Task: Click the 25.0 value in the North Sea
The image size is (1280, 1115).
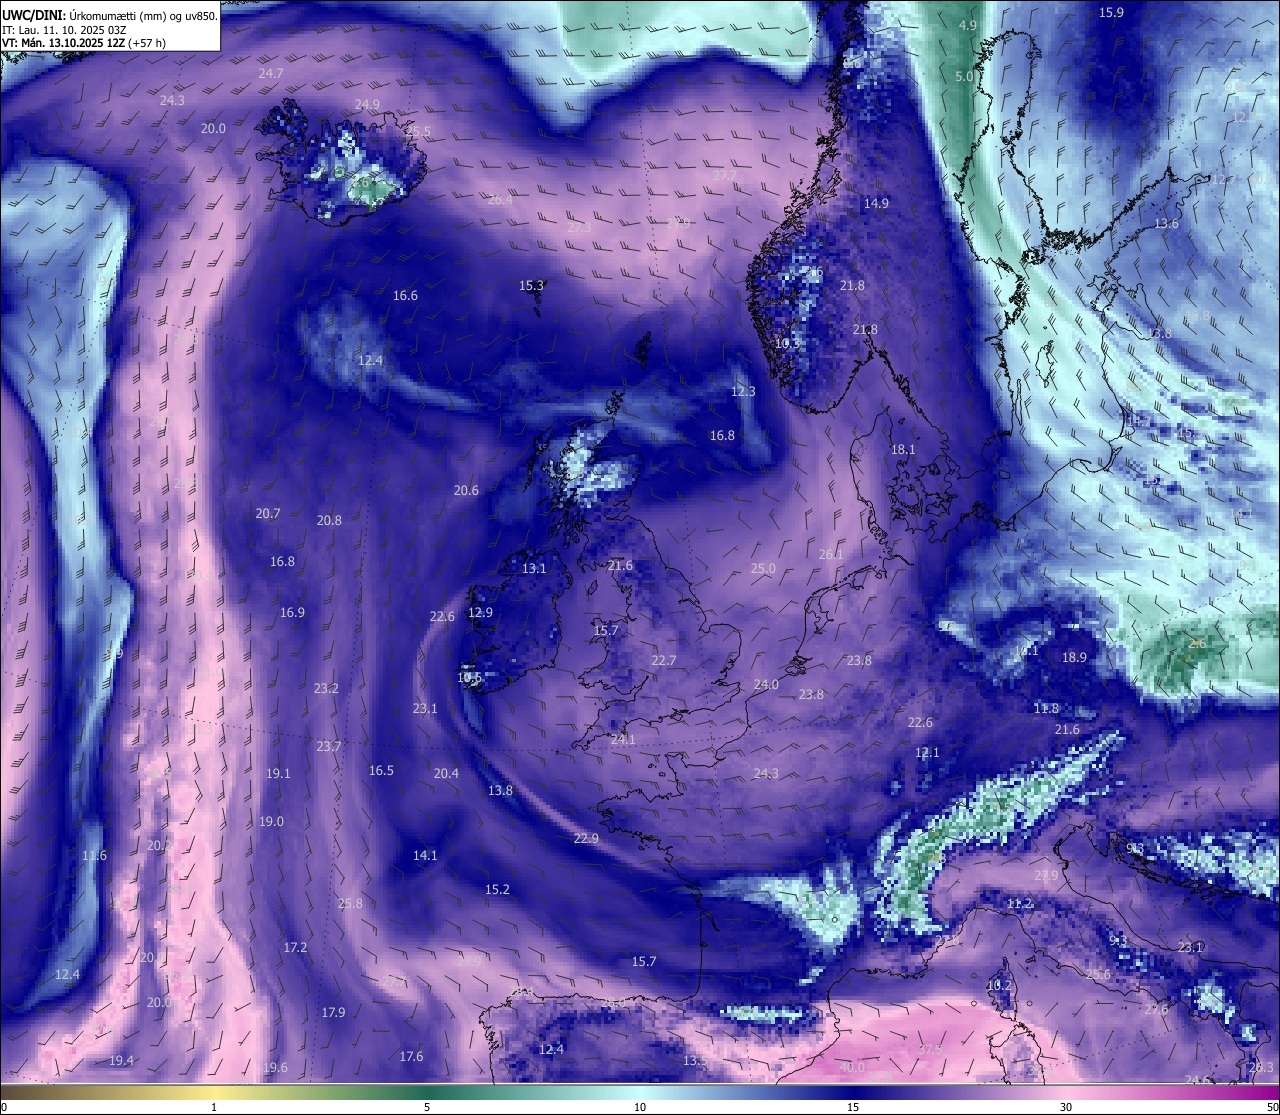Action: [x=763, y=569]
